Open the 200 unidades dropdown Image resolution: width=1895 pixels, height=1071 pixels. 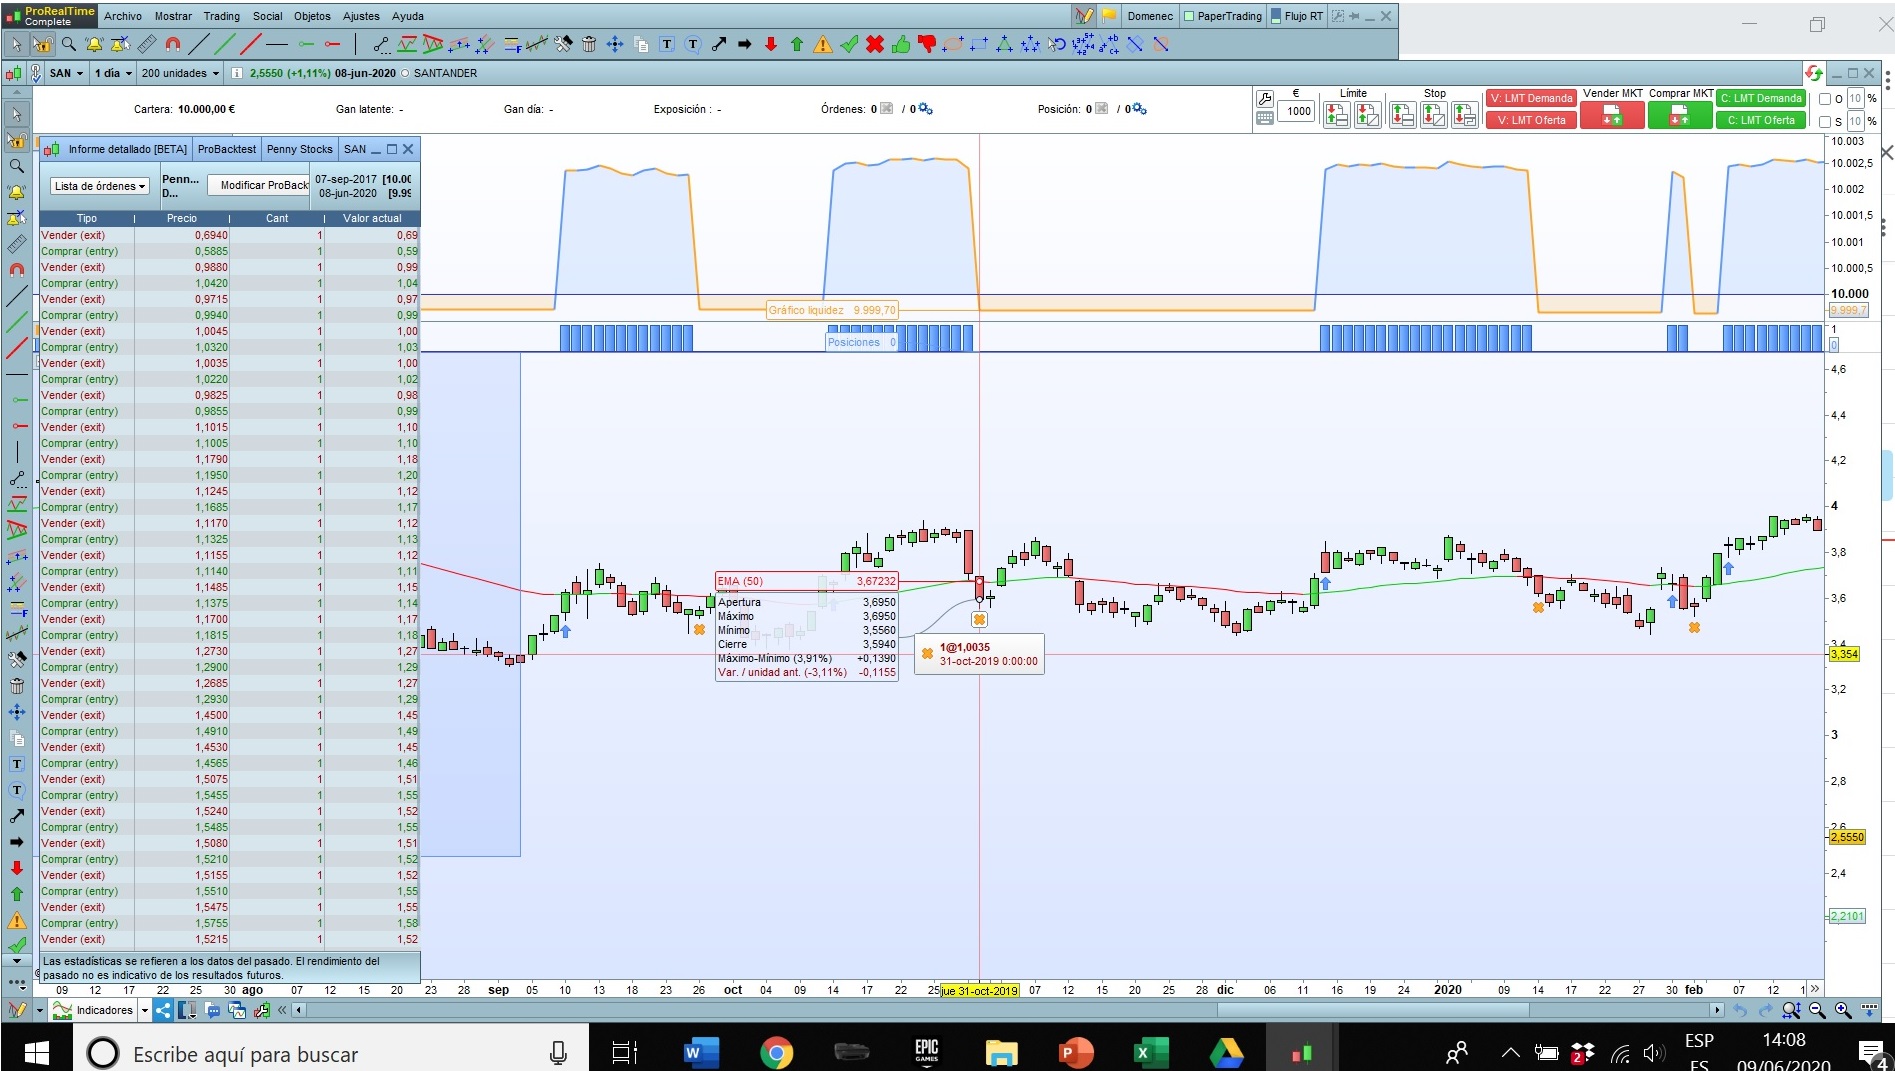[180, 73]
